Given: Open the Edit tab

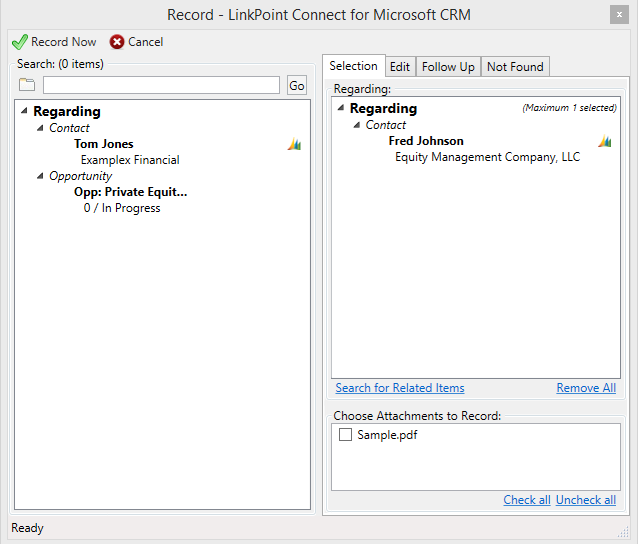Looking at the screenshot, I should (x=400, y=67).
